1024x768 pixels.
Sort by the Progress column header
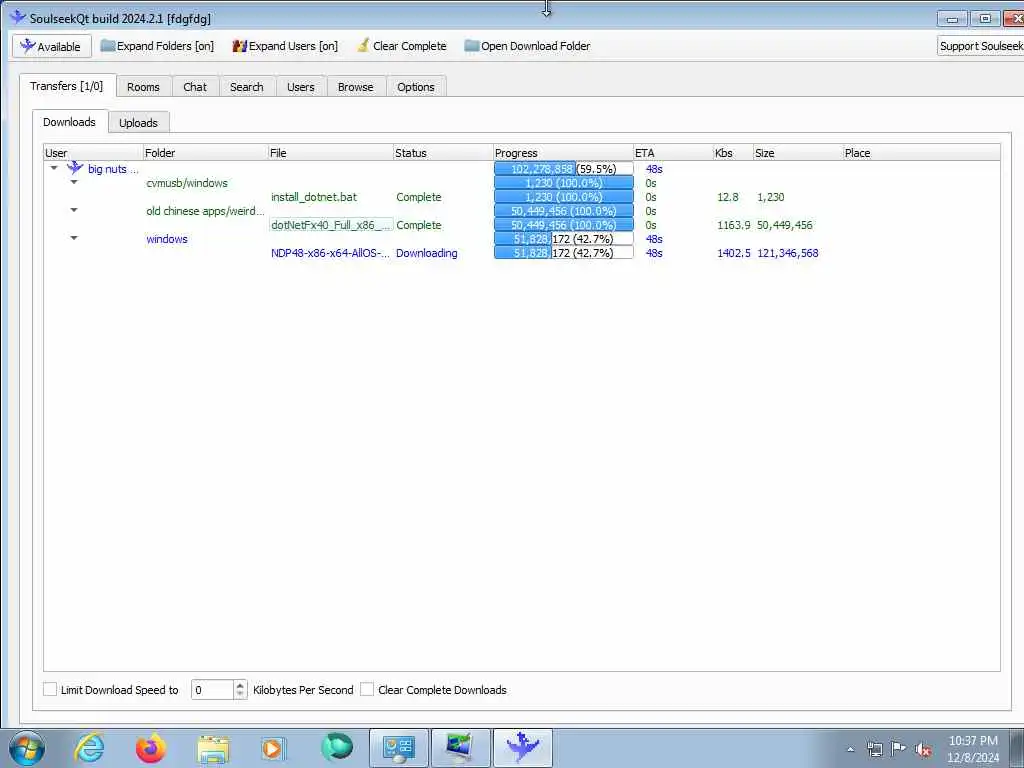563,153
